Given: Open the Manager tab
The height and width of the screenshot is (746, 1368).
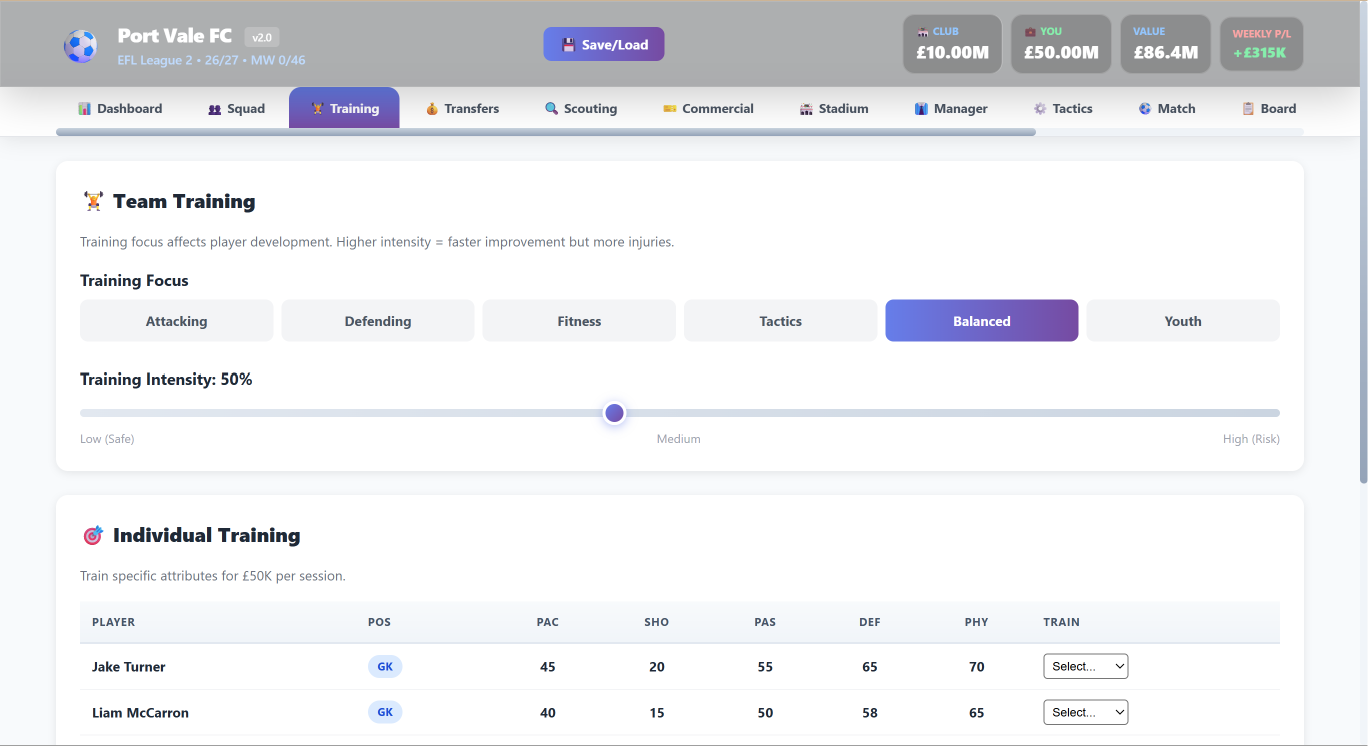Looking at the screenshot, I should [950, 108].
